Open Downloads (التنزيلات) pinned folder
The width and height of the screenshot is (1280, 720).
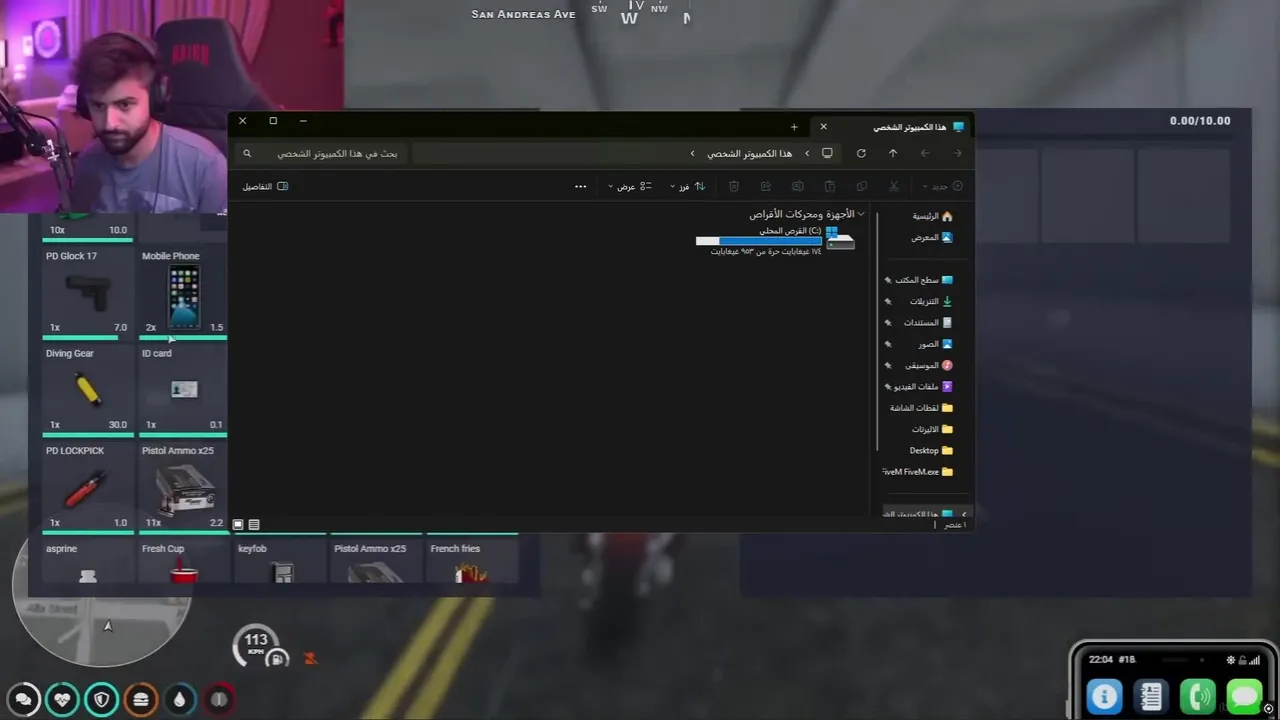[919, 301]
